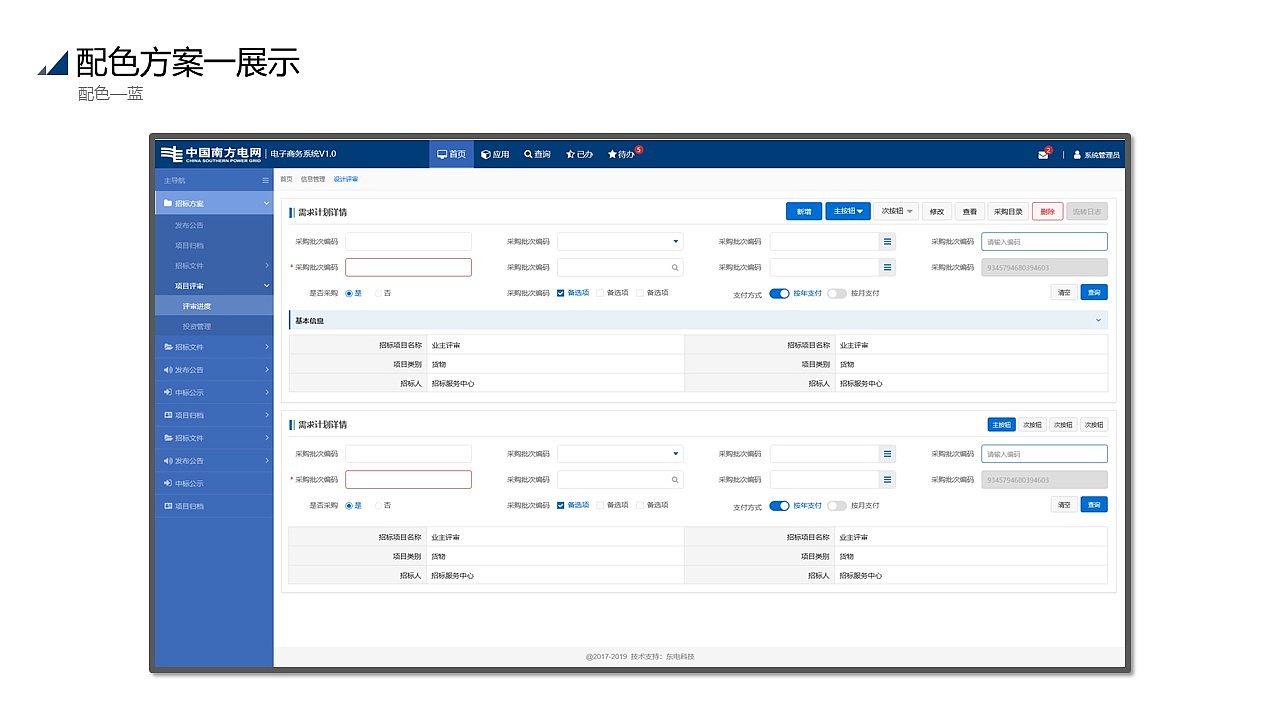
Task: Click the red badge on 待办 tab
Action: [x=638, y=149]
